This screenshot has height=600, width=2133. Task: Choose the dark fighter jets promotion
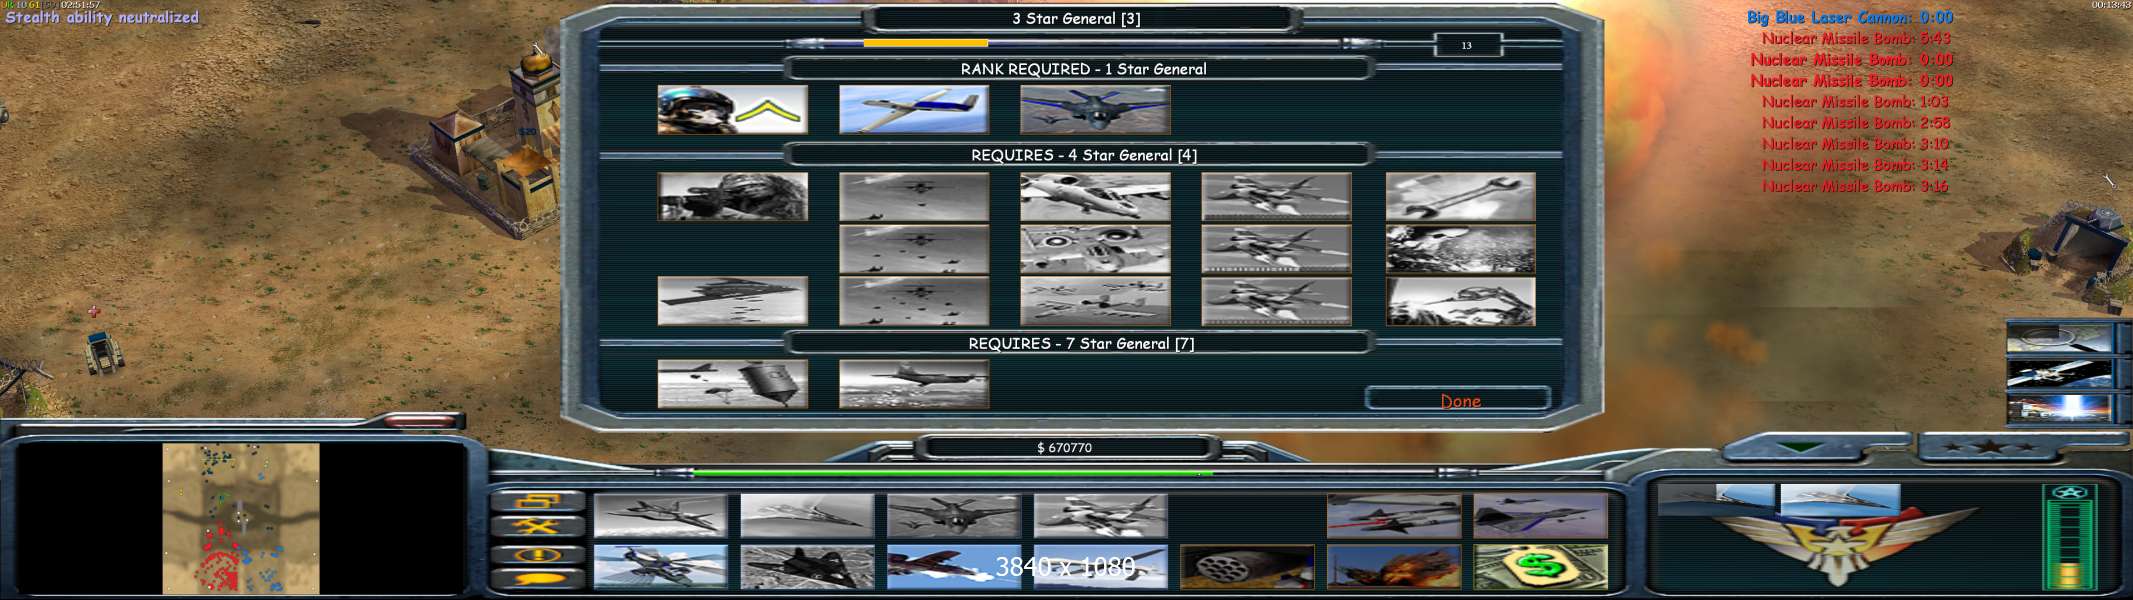point(1095,110)
